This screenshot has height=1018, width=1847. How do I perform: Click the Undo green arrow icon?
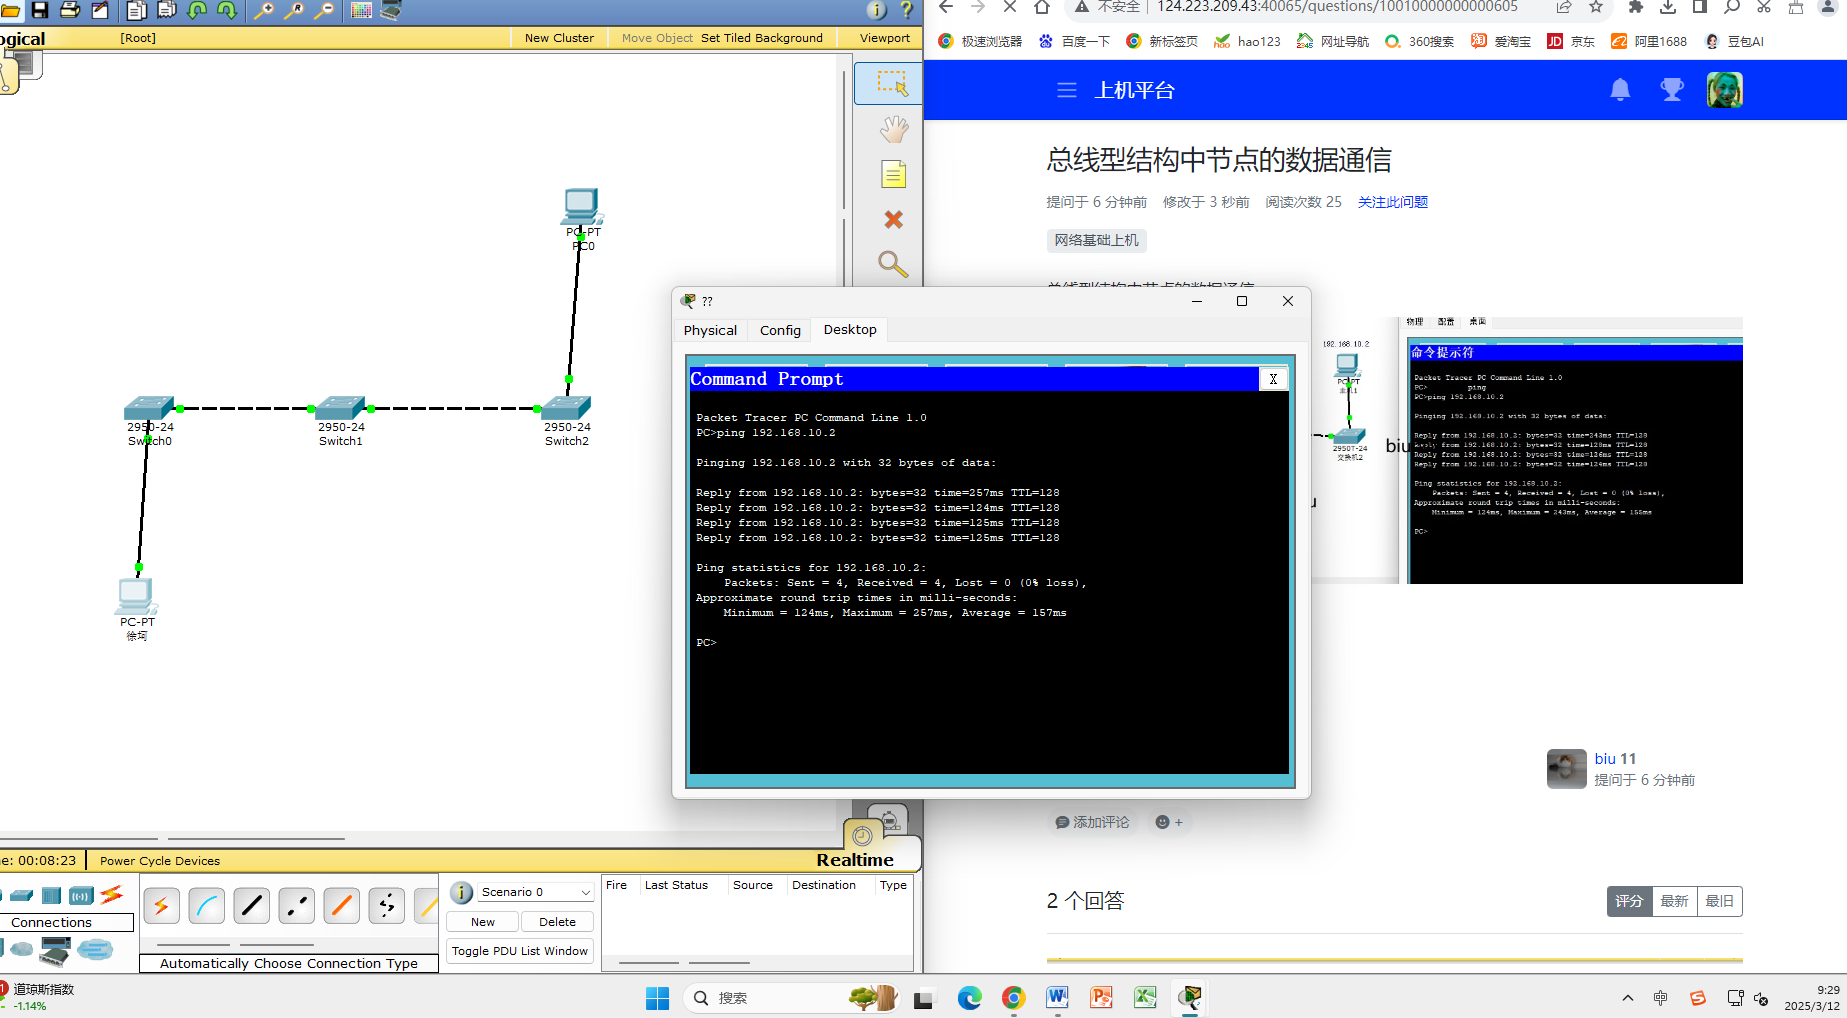tap(197, 10)
